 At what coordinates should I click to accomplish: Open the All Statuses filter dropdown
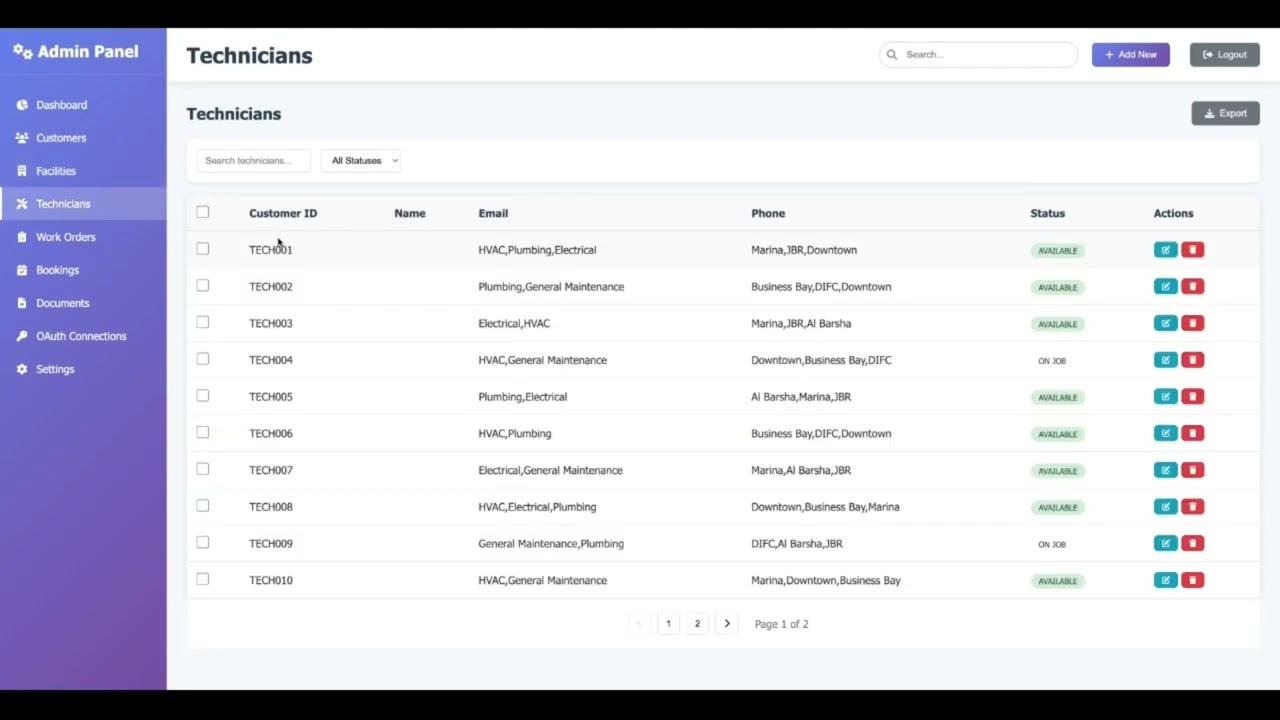tap(361, 160)
